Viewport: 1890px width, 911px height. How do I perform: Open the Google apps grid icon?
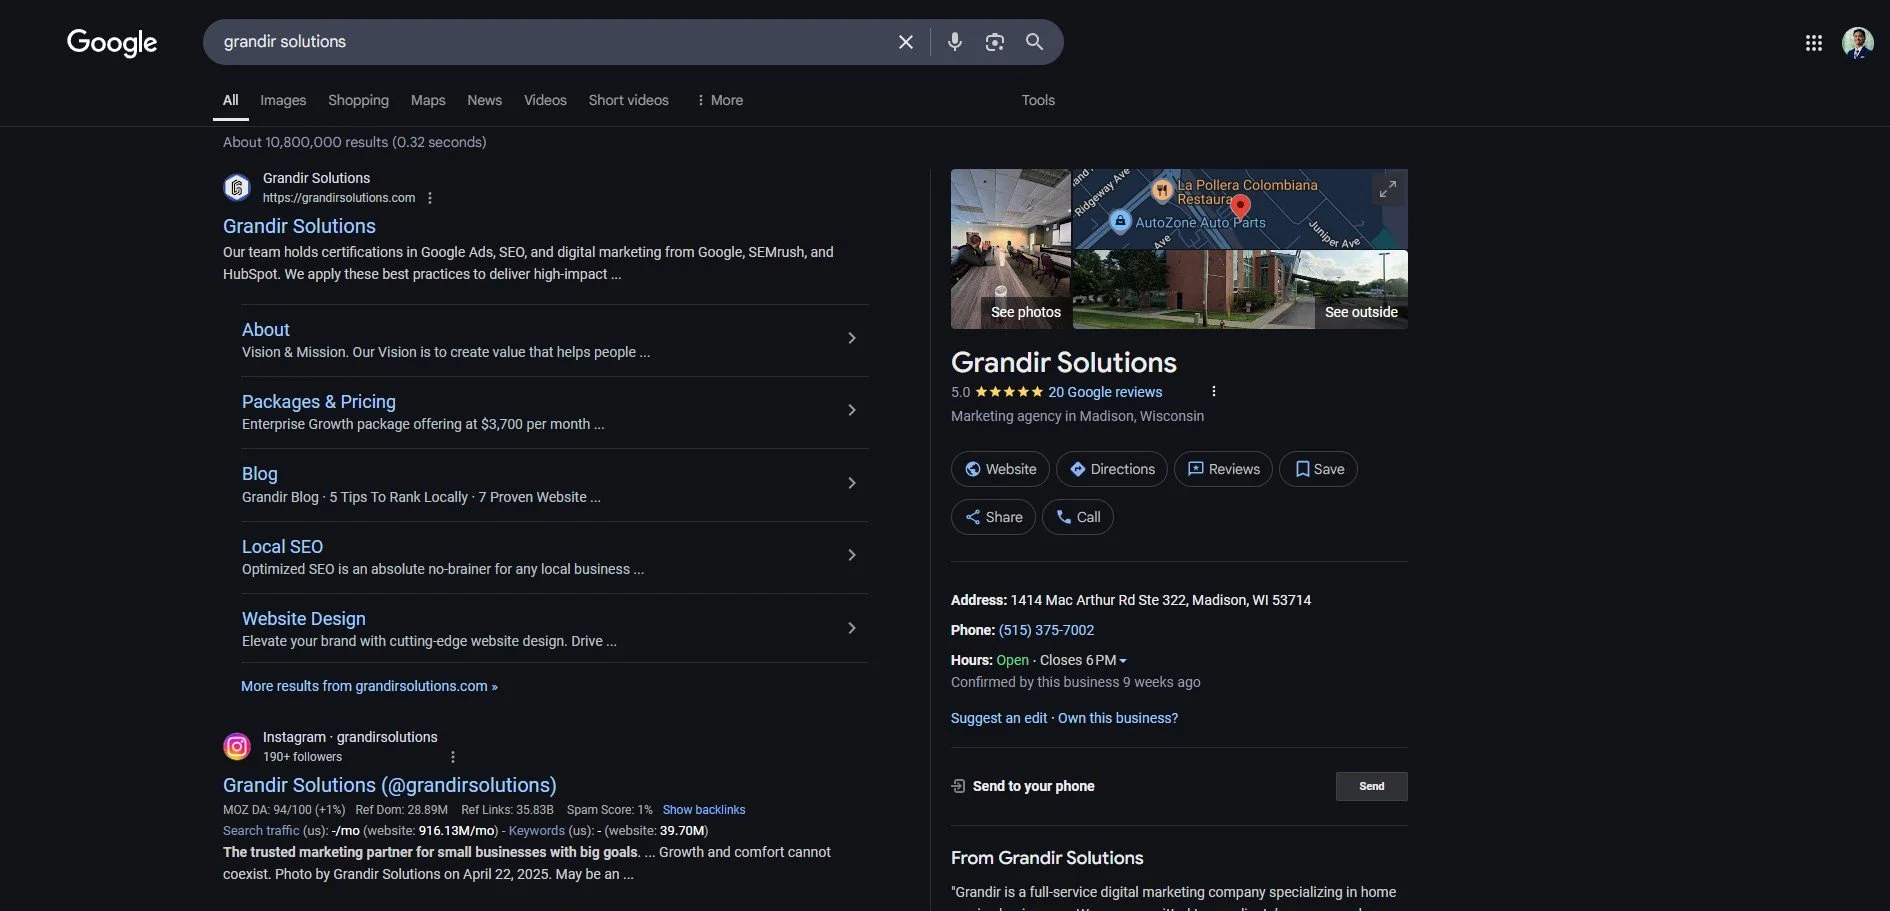pos(1814,43)
